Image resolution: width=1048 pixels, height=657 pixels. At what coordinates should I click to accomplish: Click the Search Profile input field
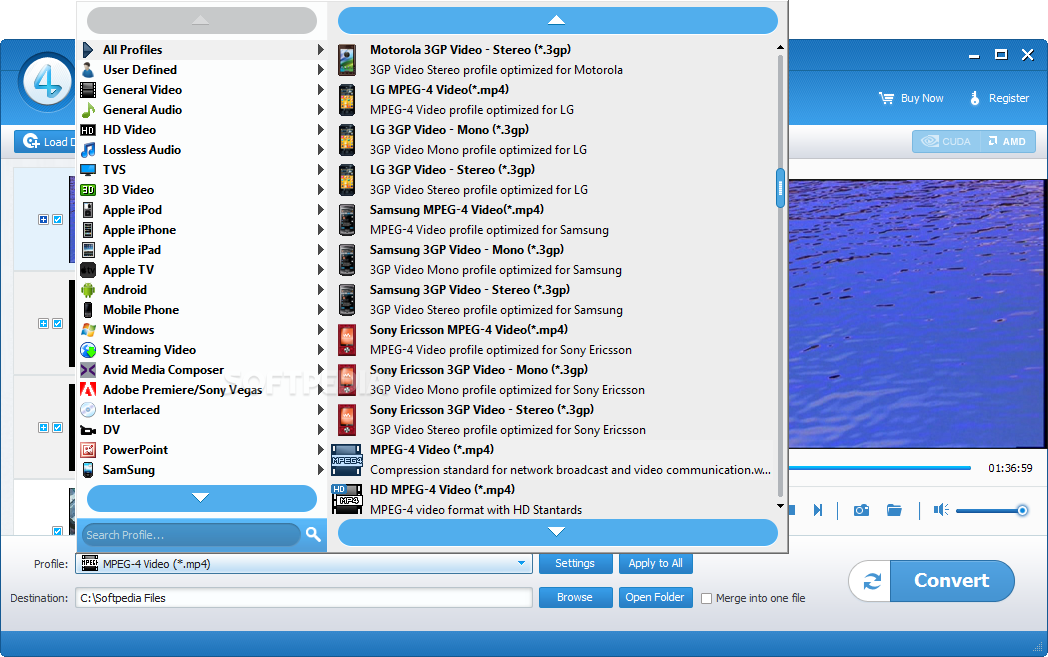pos(191,535)
